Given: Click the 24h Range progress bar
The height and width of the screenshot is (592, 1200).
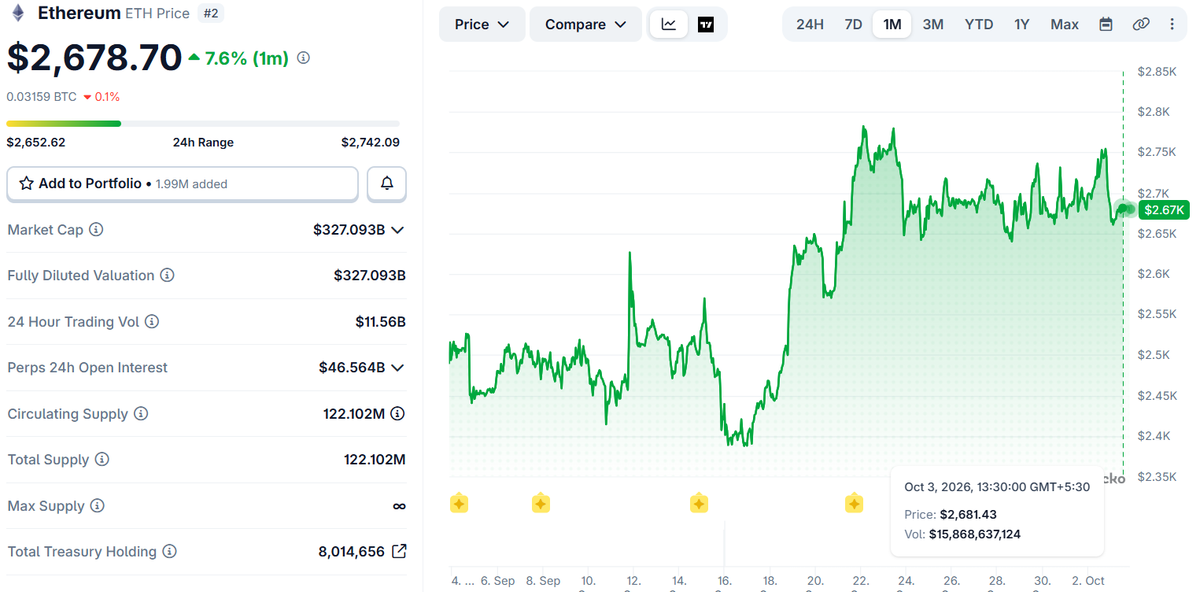Looking at the screenshot, I should [203, 123].
